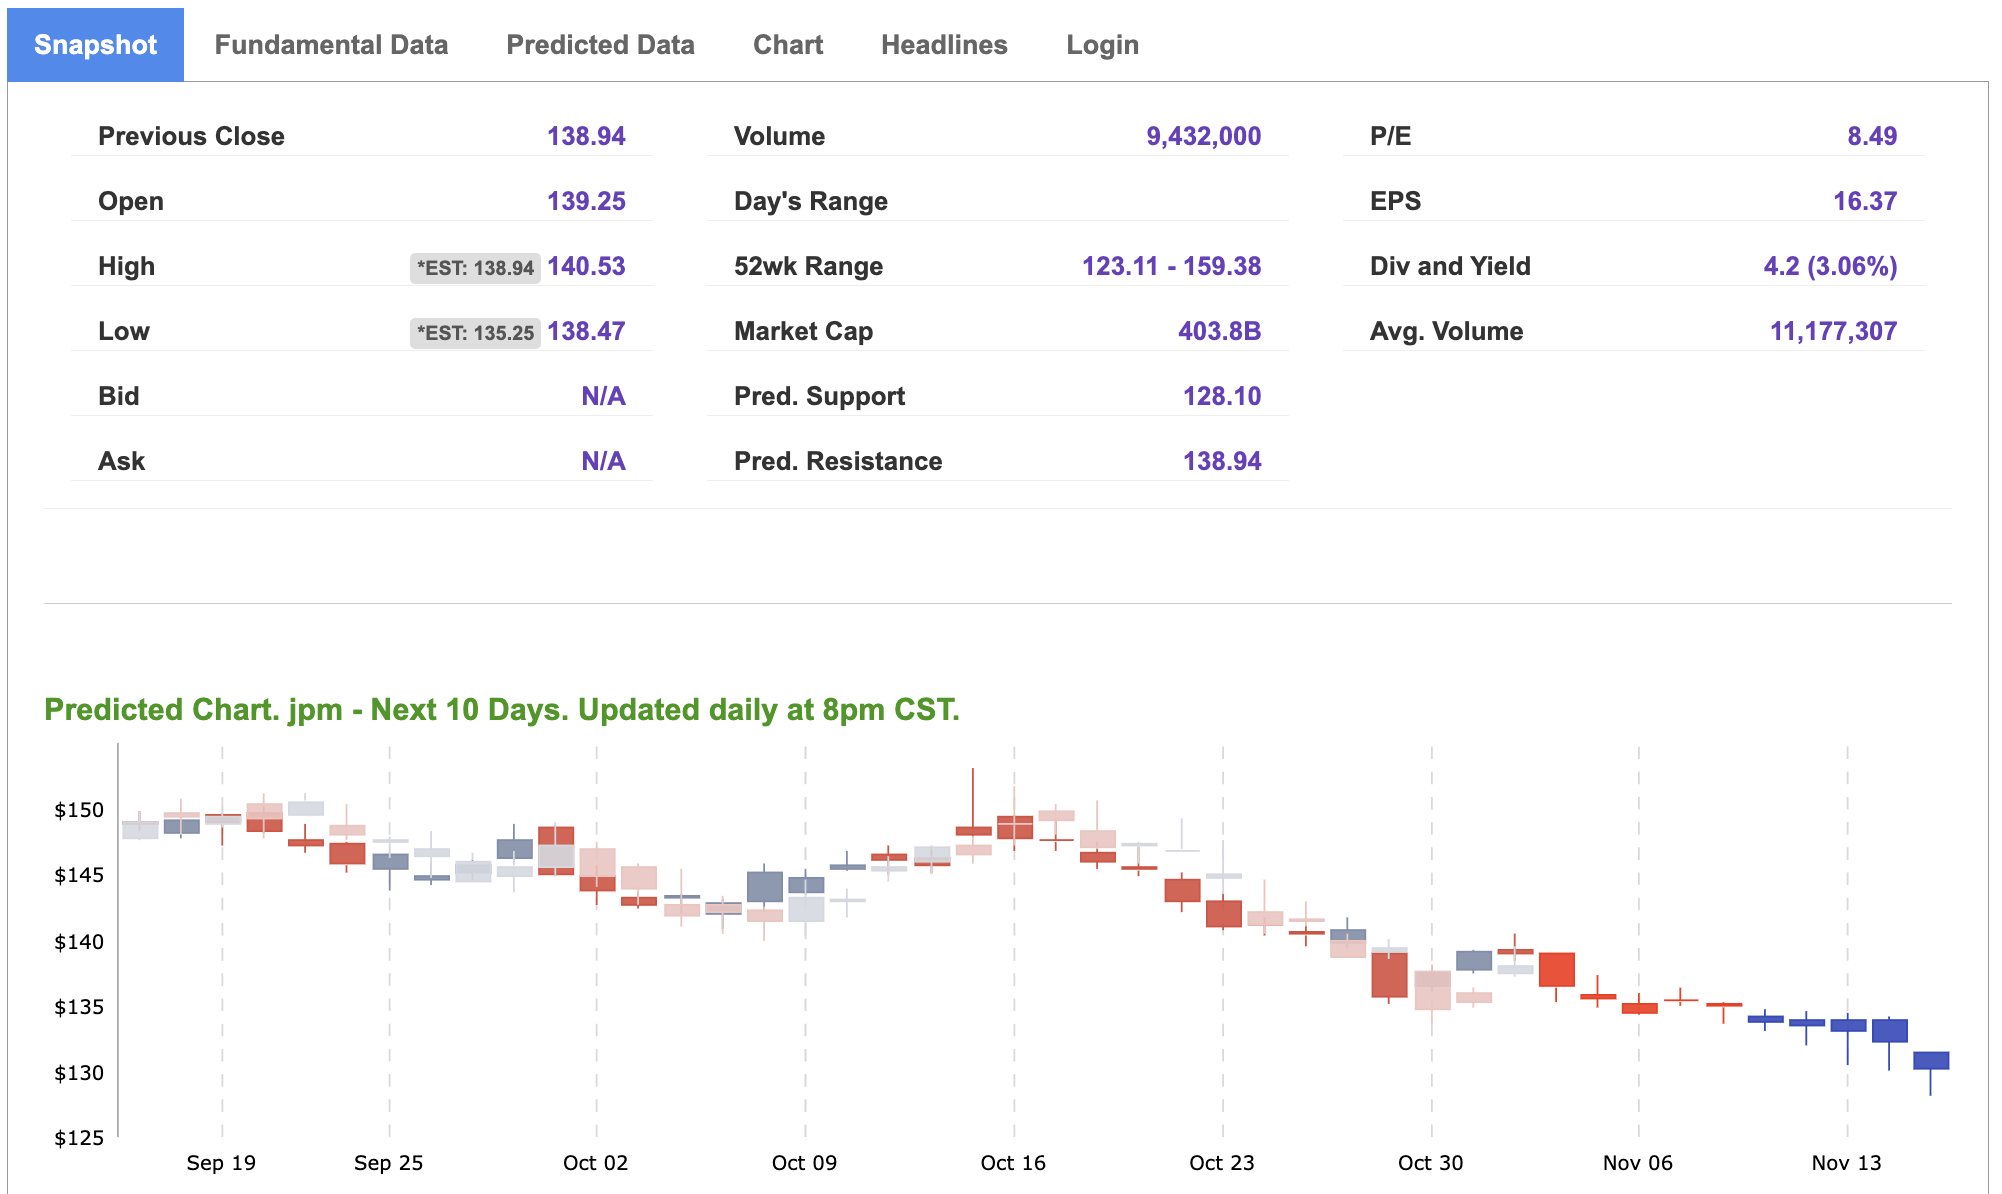Click the 52wk Range value
Viewport: 2002px width, 1194px height.
coord(1173,266)
